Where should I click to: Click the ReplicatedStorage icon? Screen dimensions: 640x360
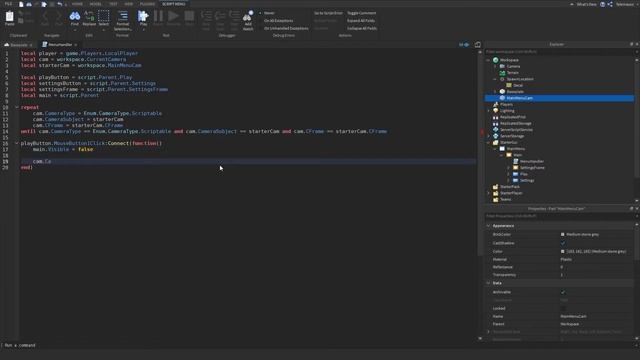(496, 123)
